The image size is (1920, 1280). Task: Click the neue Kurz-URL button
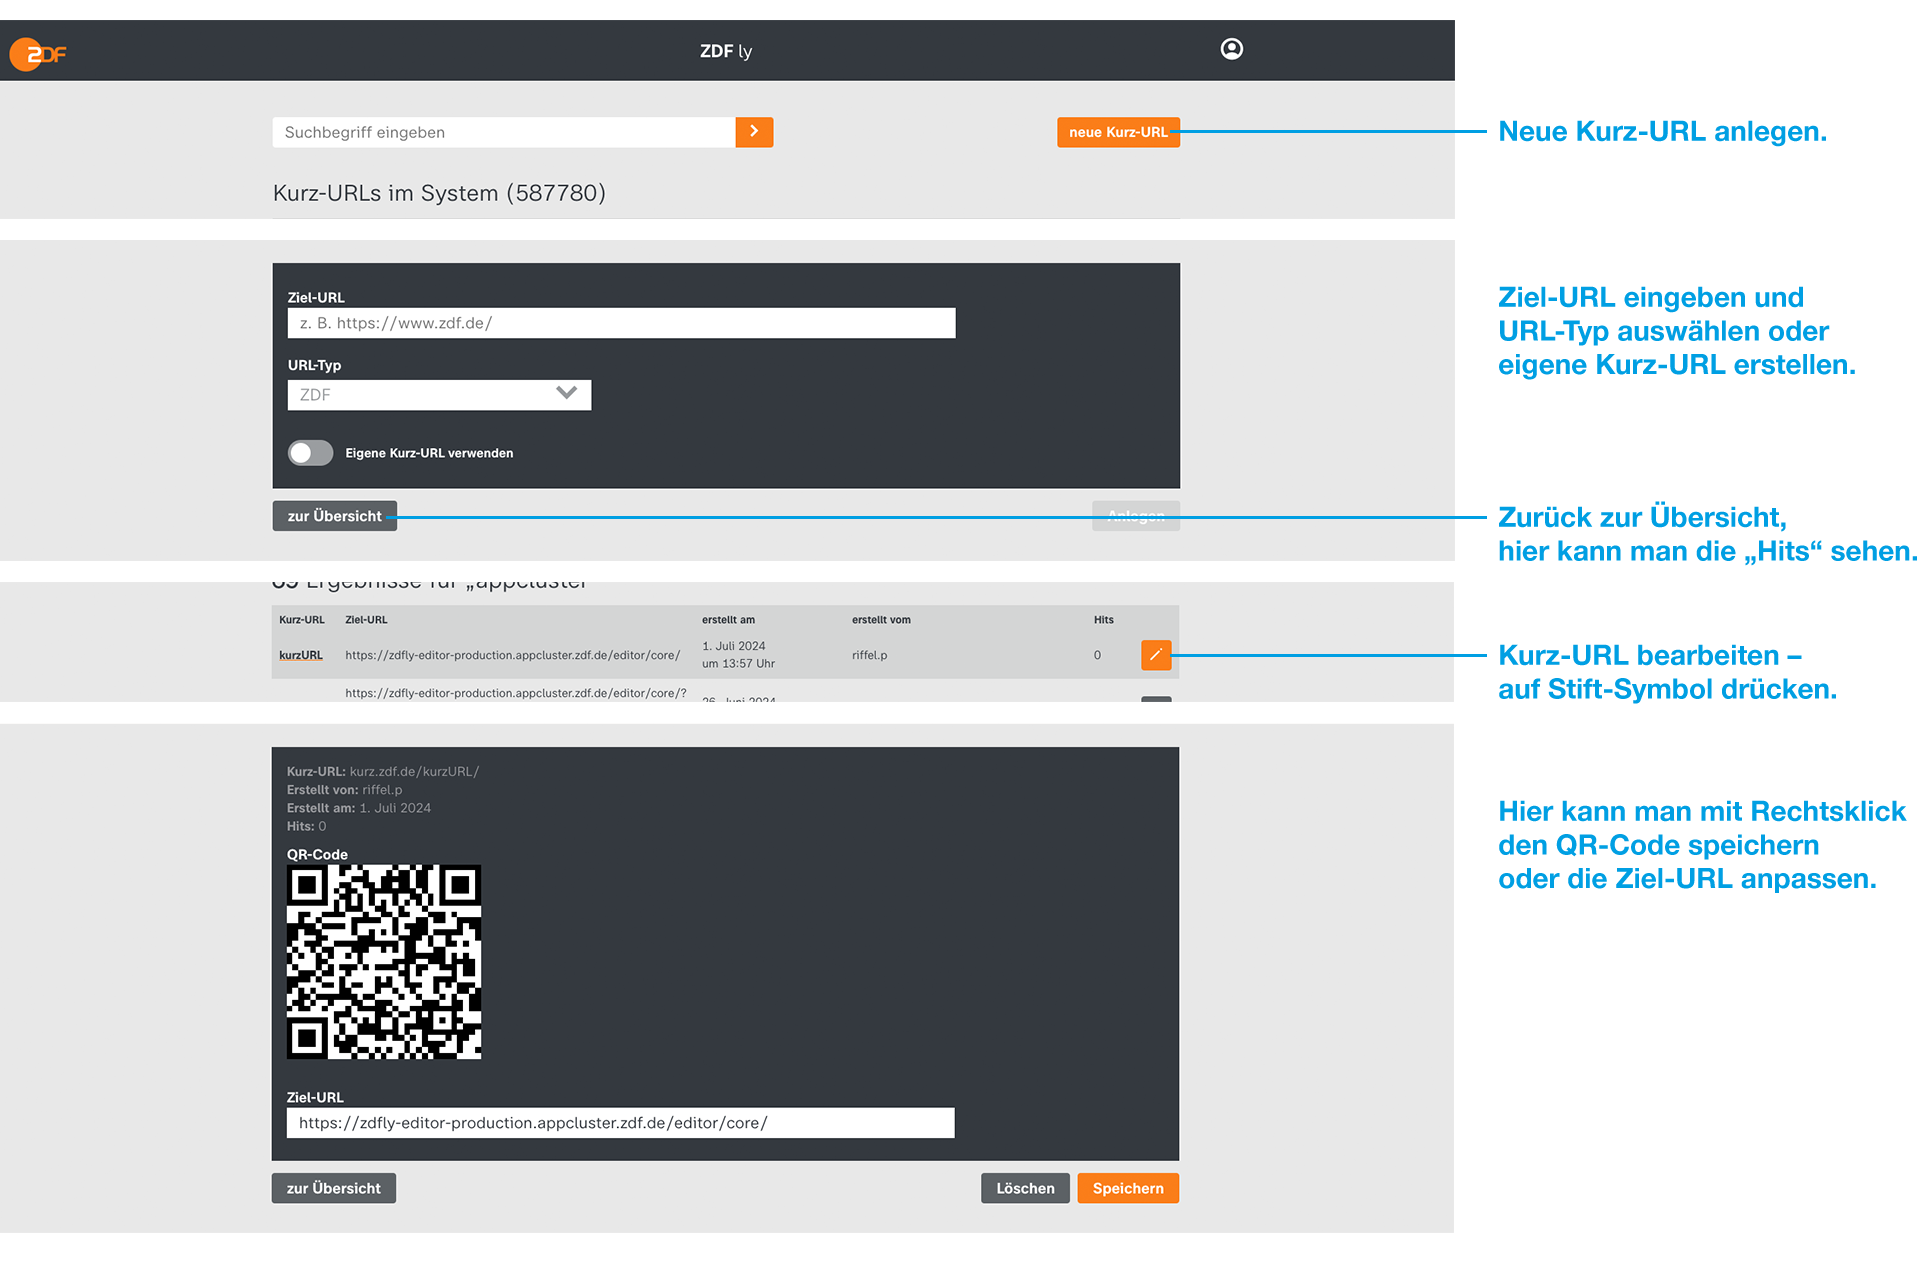(x=1117, y=132)
